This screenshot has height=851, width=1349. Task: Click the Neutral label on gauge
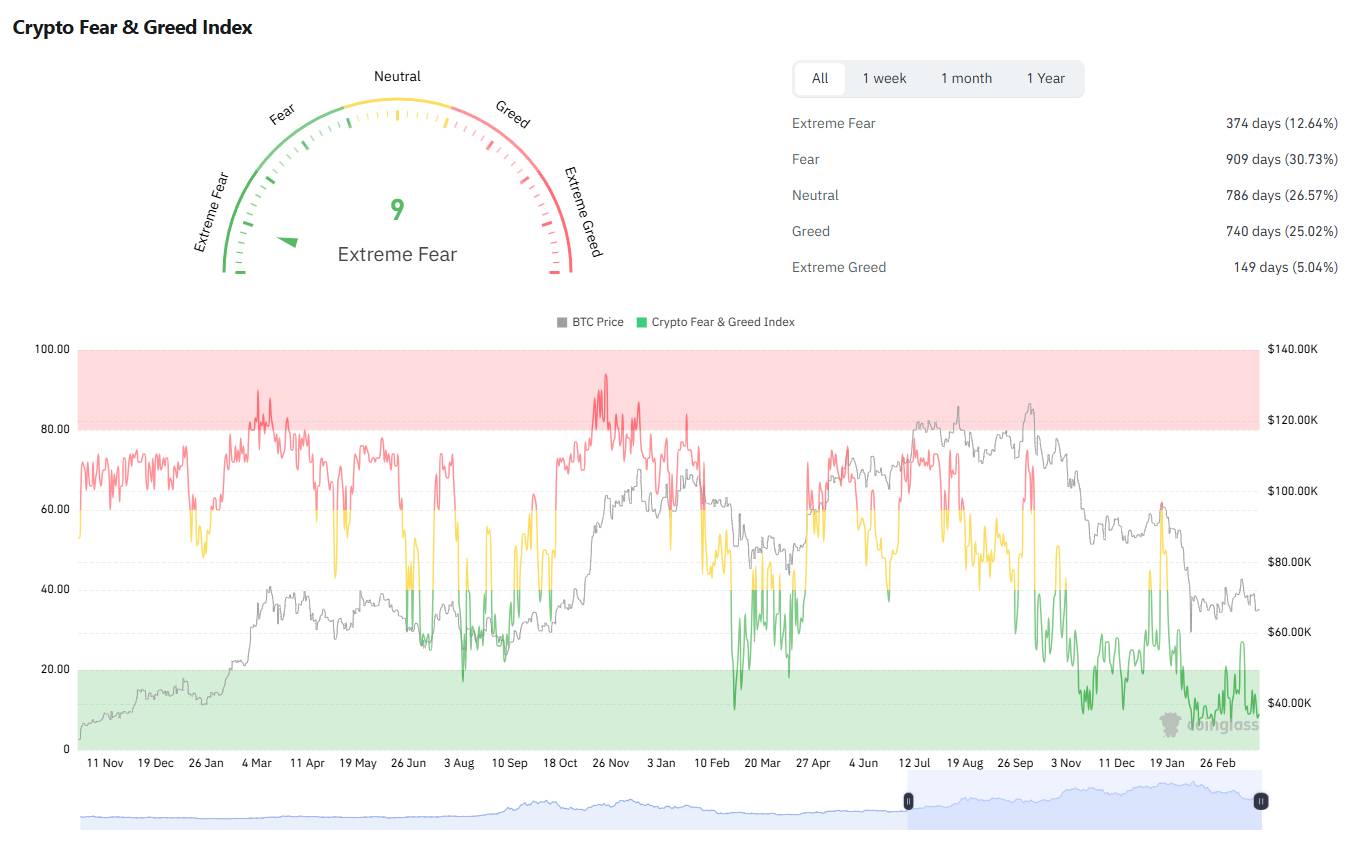pyautogui.click(x=397, y=77)
